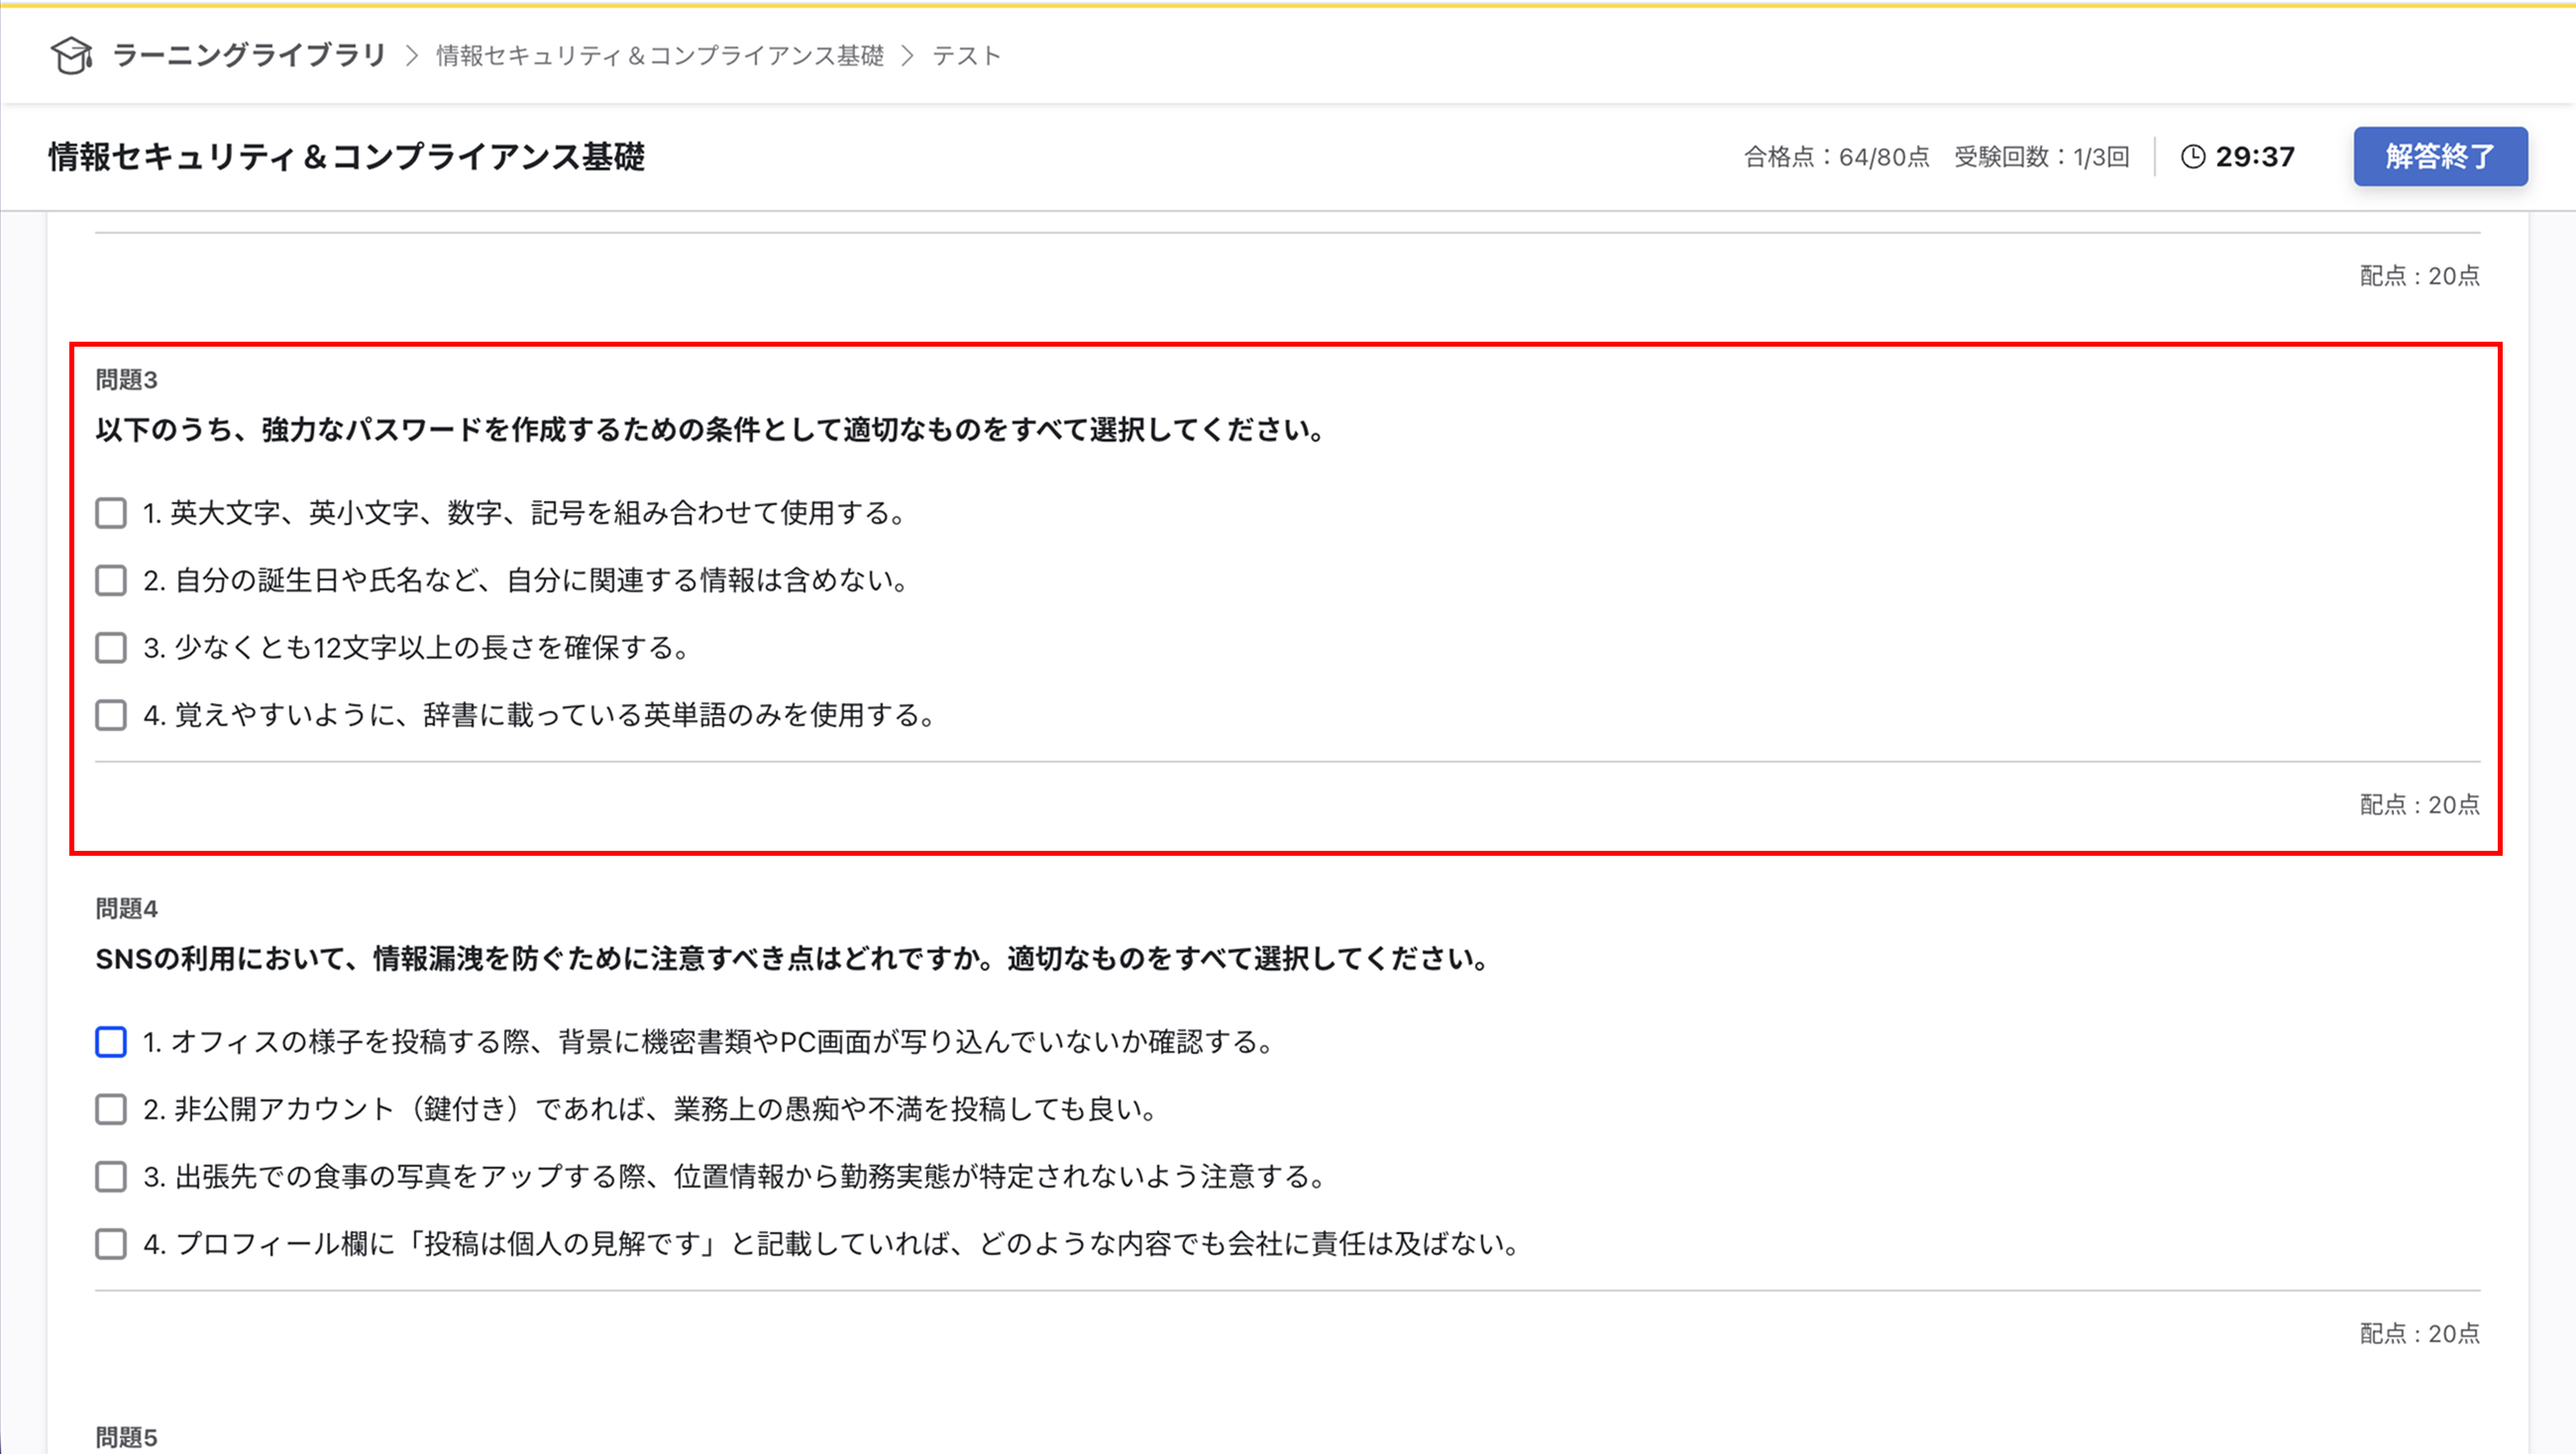Click the 合格点：64/80点 passing score text

pyautogui.click(x=1836, y=157)
